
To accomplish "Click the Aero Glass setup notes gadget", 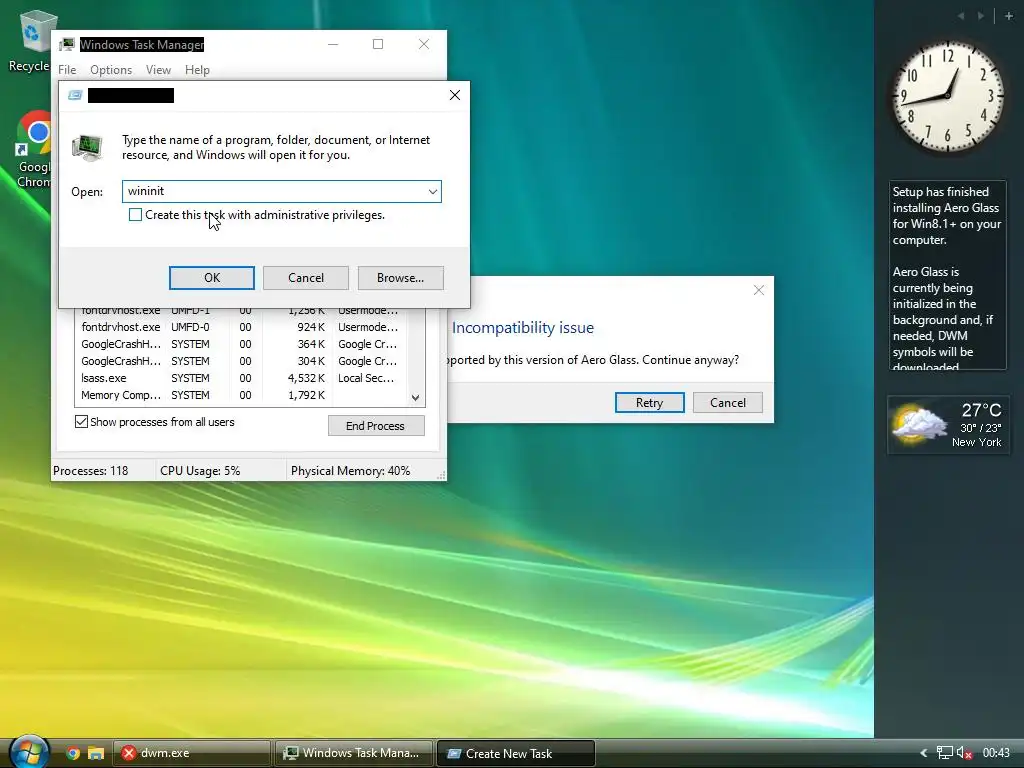I will pyautogui.click(x=948, y=276).
